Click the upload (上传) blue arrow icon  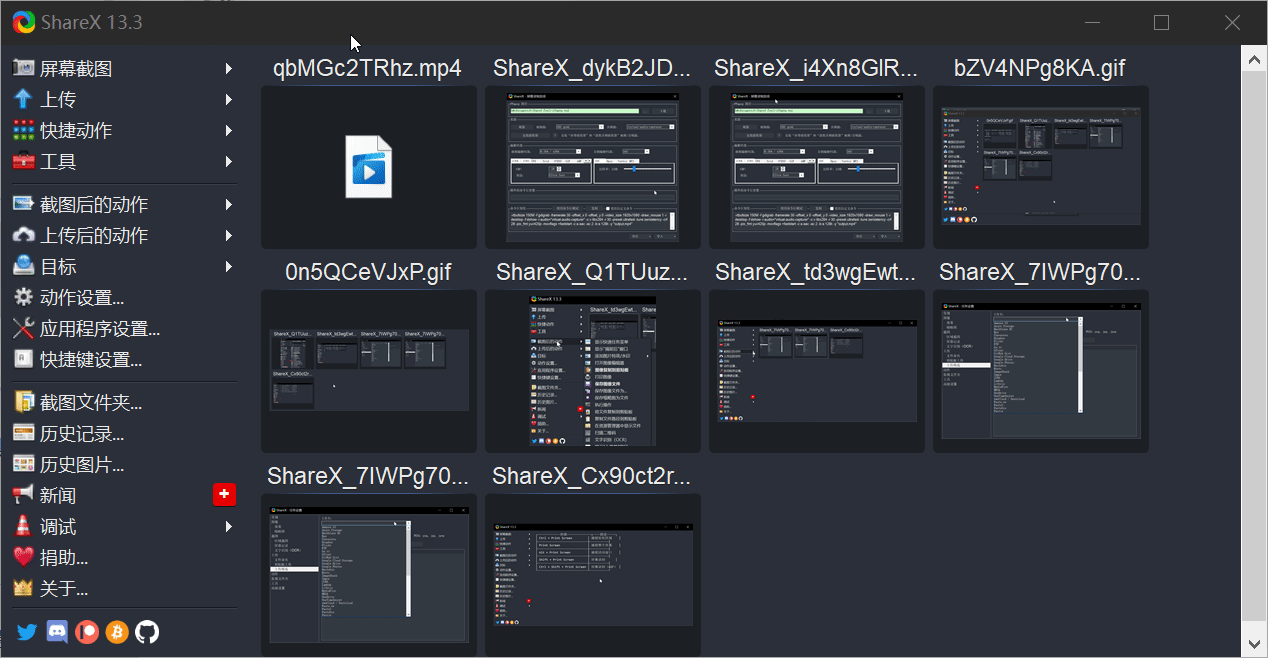pyautogui.click(x=24, y=99)
